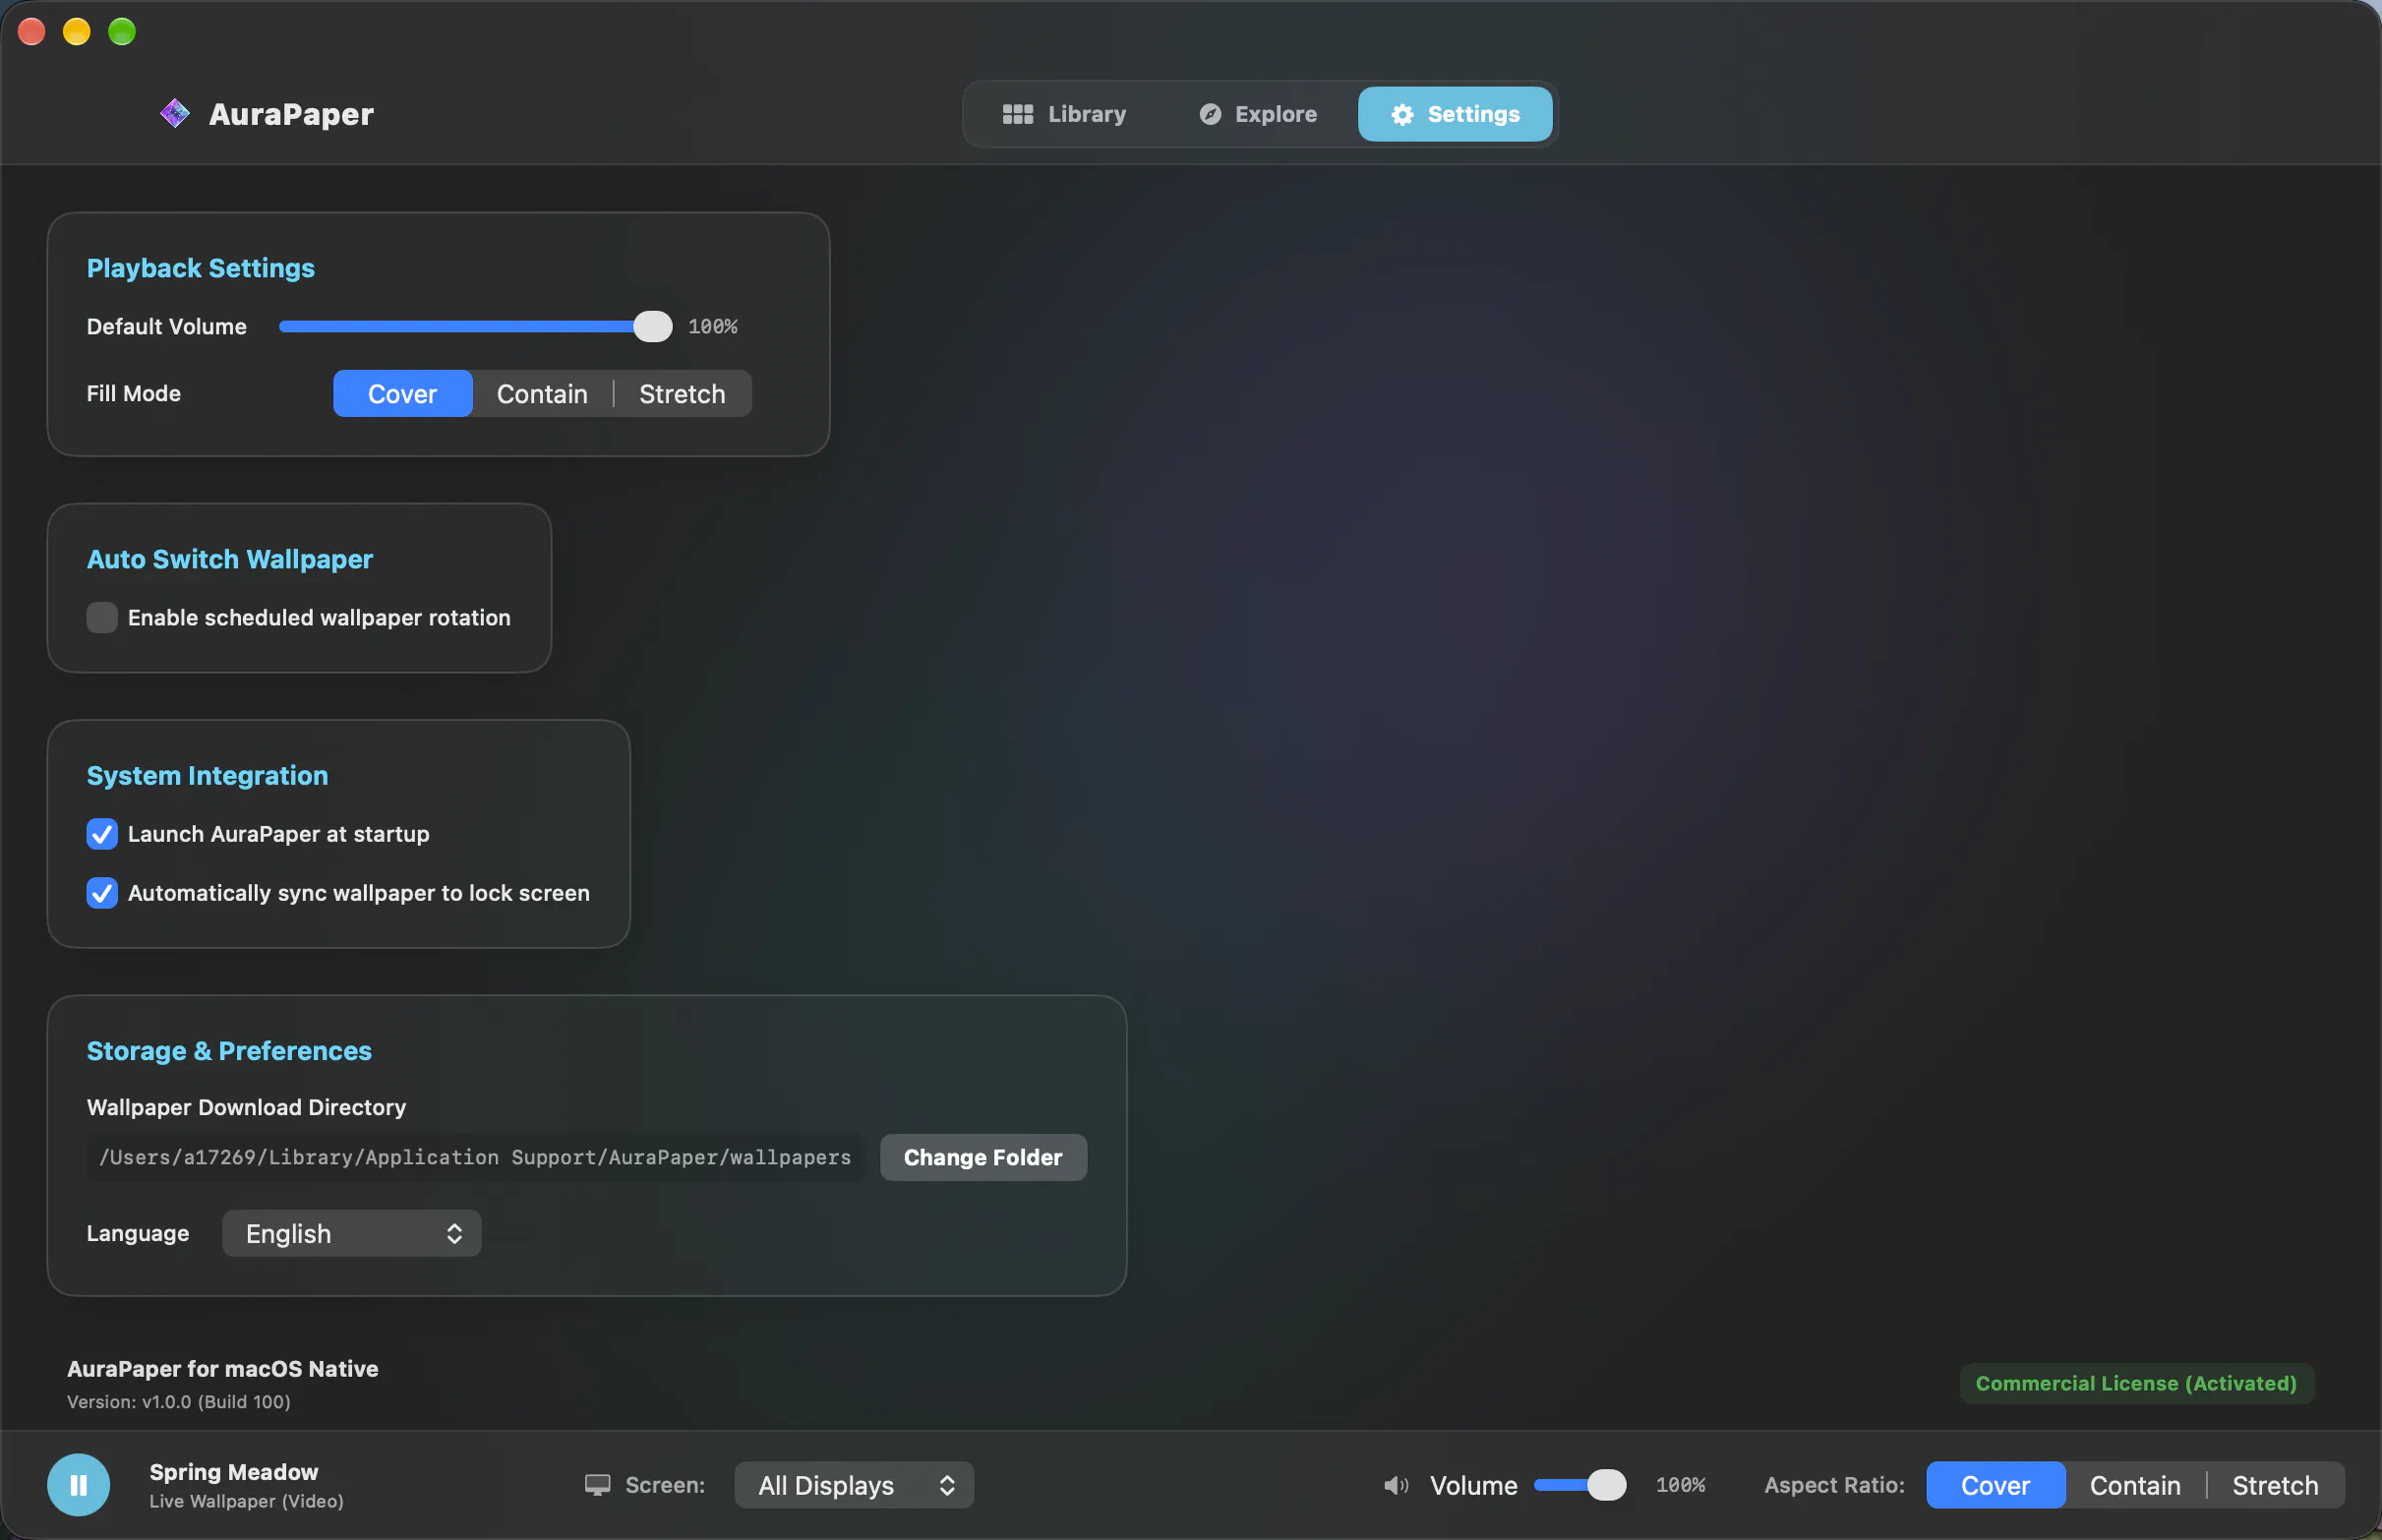Set Fill Mode to Stretch

coord(682,394)
